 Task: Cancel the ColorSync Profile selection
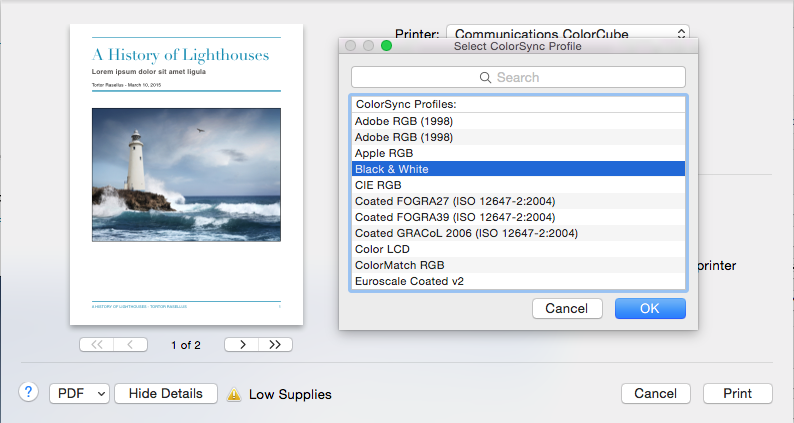(567, 308)
